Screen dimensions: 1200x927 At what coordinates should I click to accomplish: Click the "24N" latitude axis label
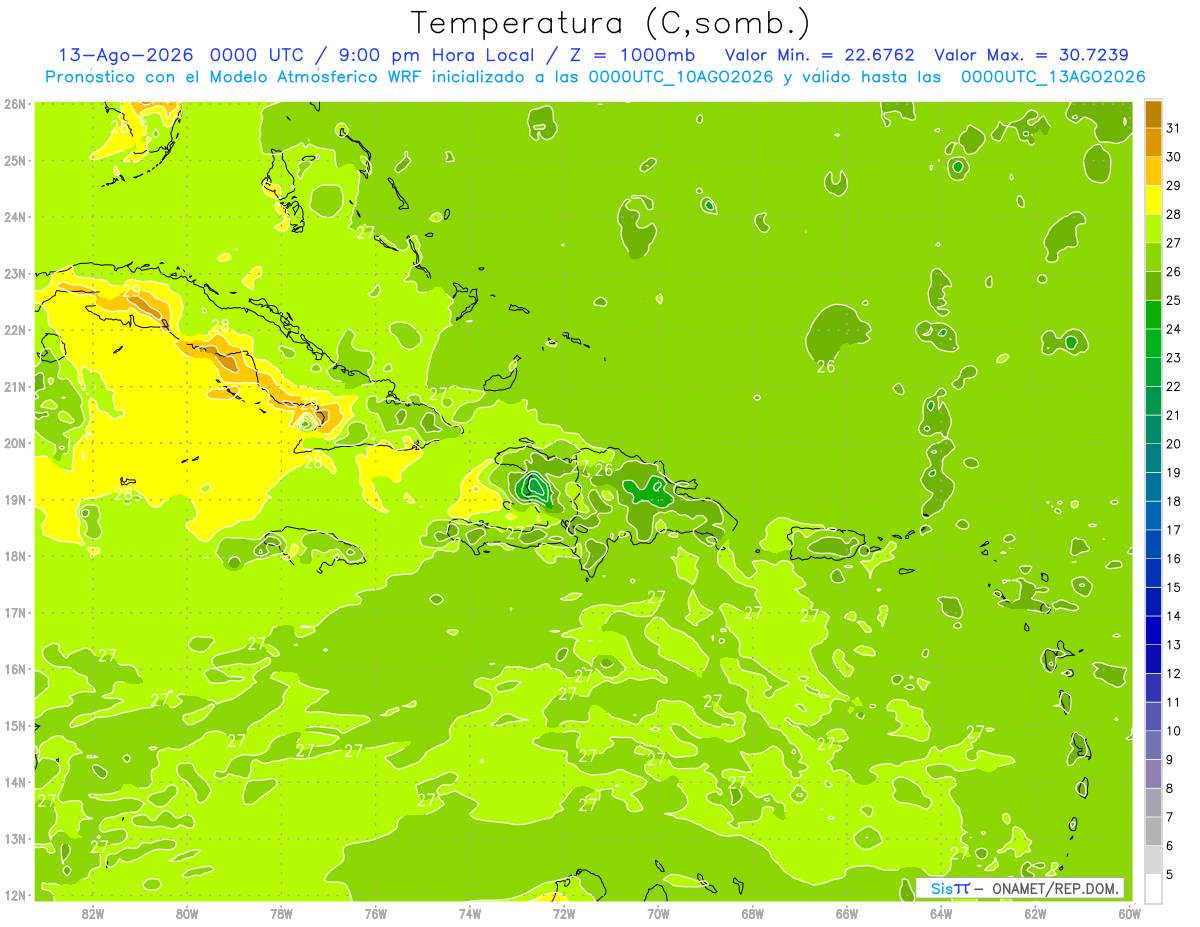coord(15,217)
